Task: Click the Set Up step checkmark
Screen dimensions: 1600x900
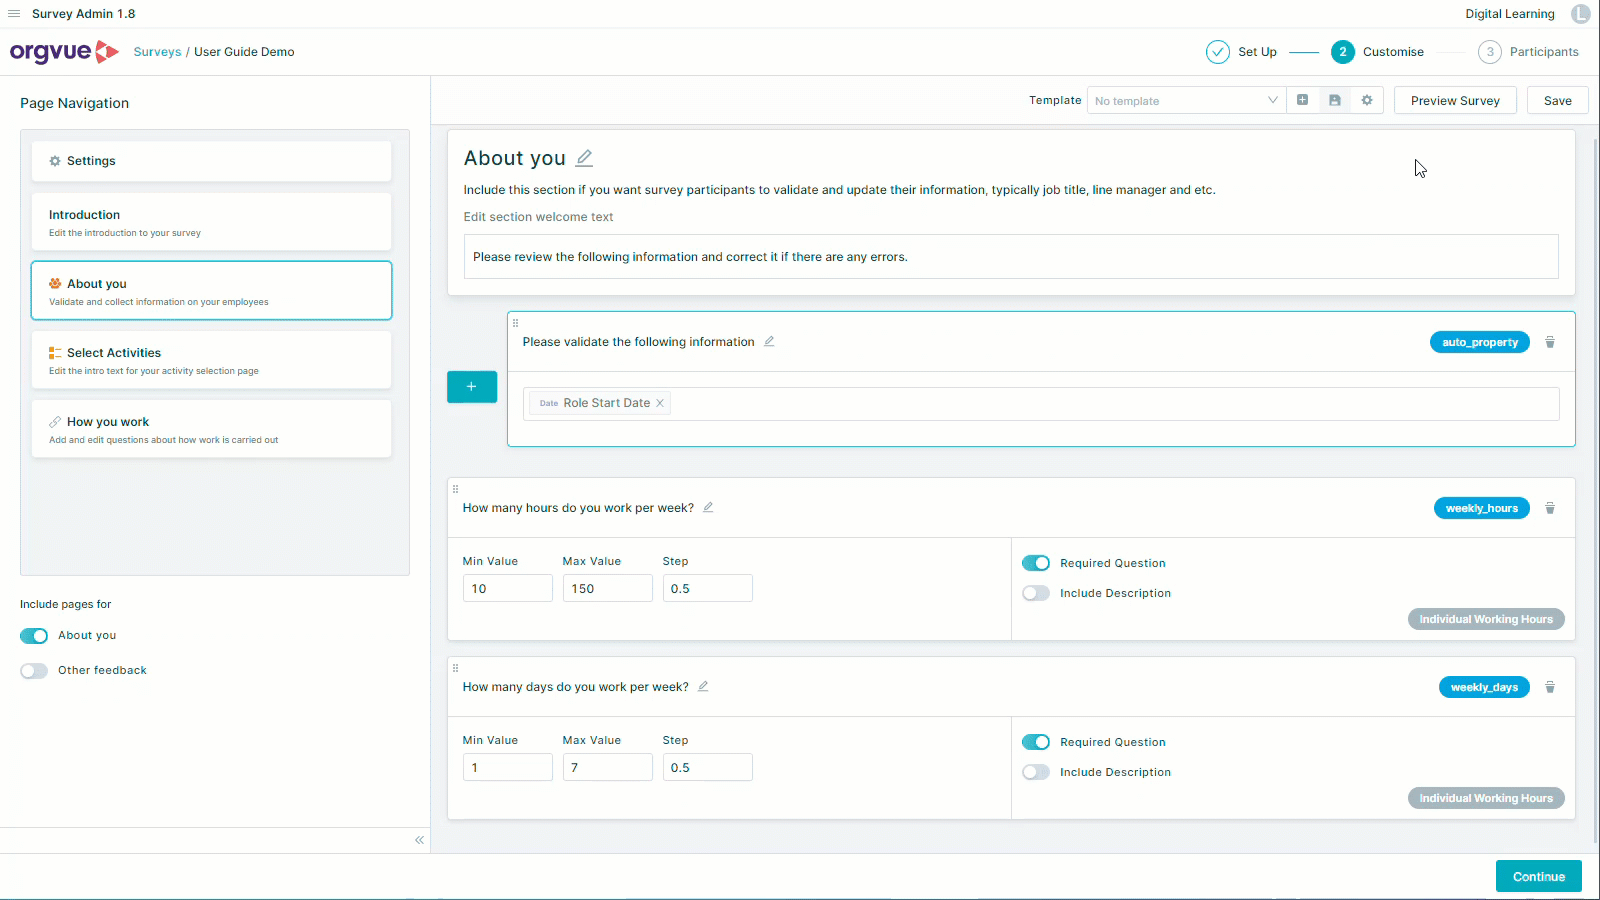Action: coord(1217,52)
